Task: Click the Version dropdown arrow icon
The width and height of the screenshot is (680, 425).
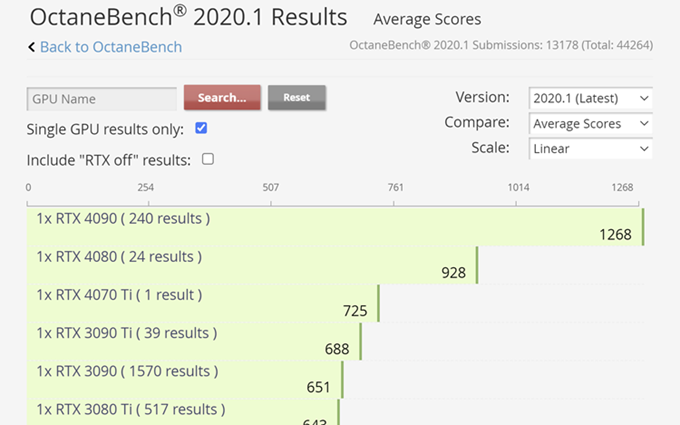Action: 644,98
